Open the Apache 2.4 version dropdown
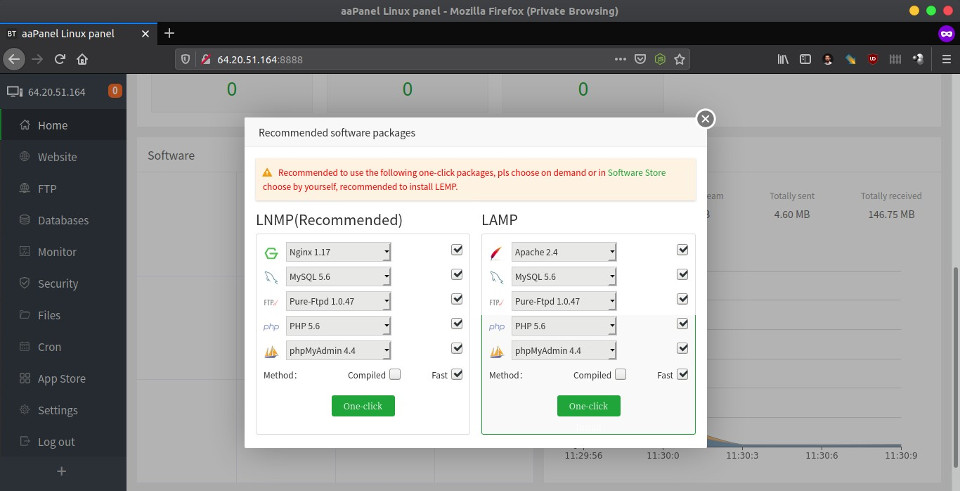This screenshot has width=960, height=491. pos(564,252)
